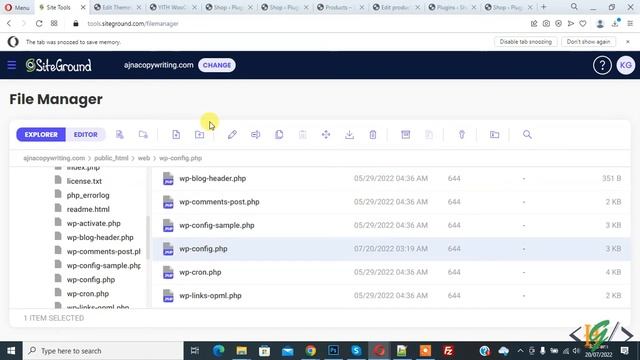Viewport: 640px width, 360px height.
Task: Switch to the Plugins browser tab
Action: (451, 7)
